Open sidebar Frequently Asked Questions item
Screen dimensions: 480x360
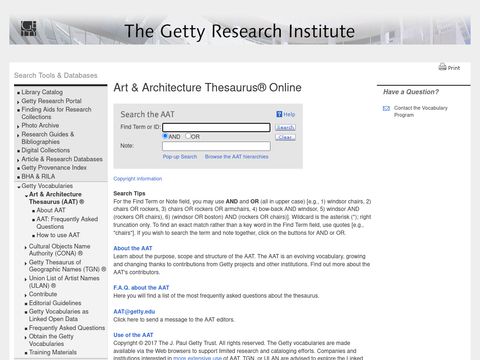point(67,328)
